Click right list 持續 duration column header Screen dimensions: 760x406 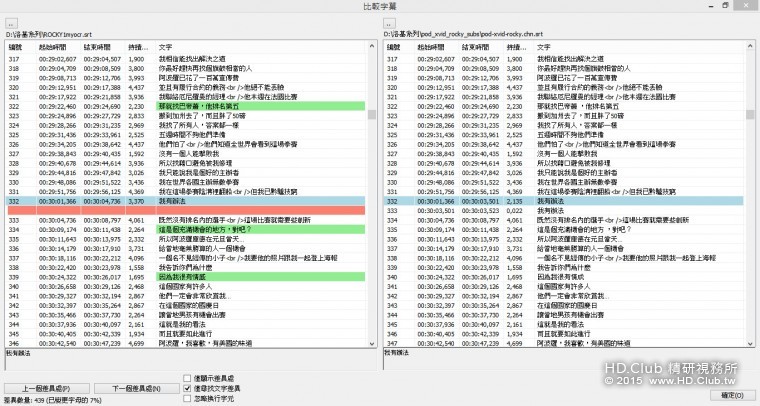pyautogui.click(x=519, y=47)
